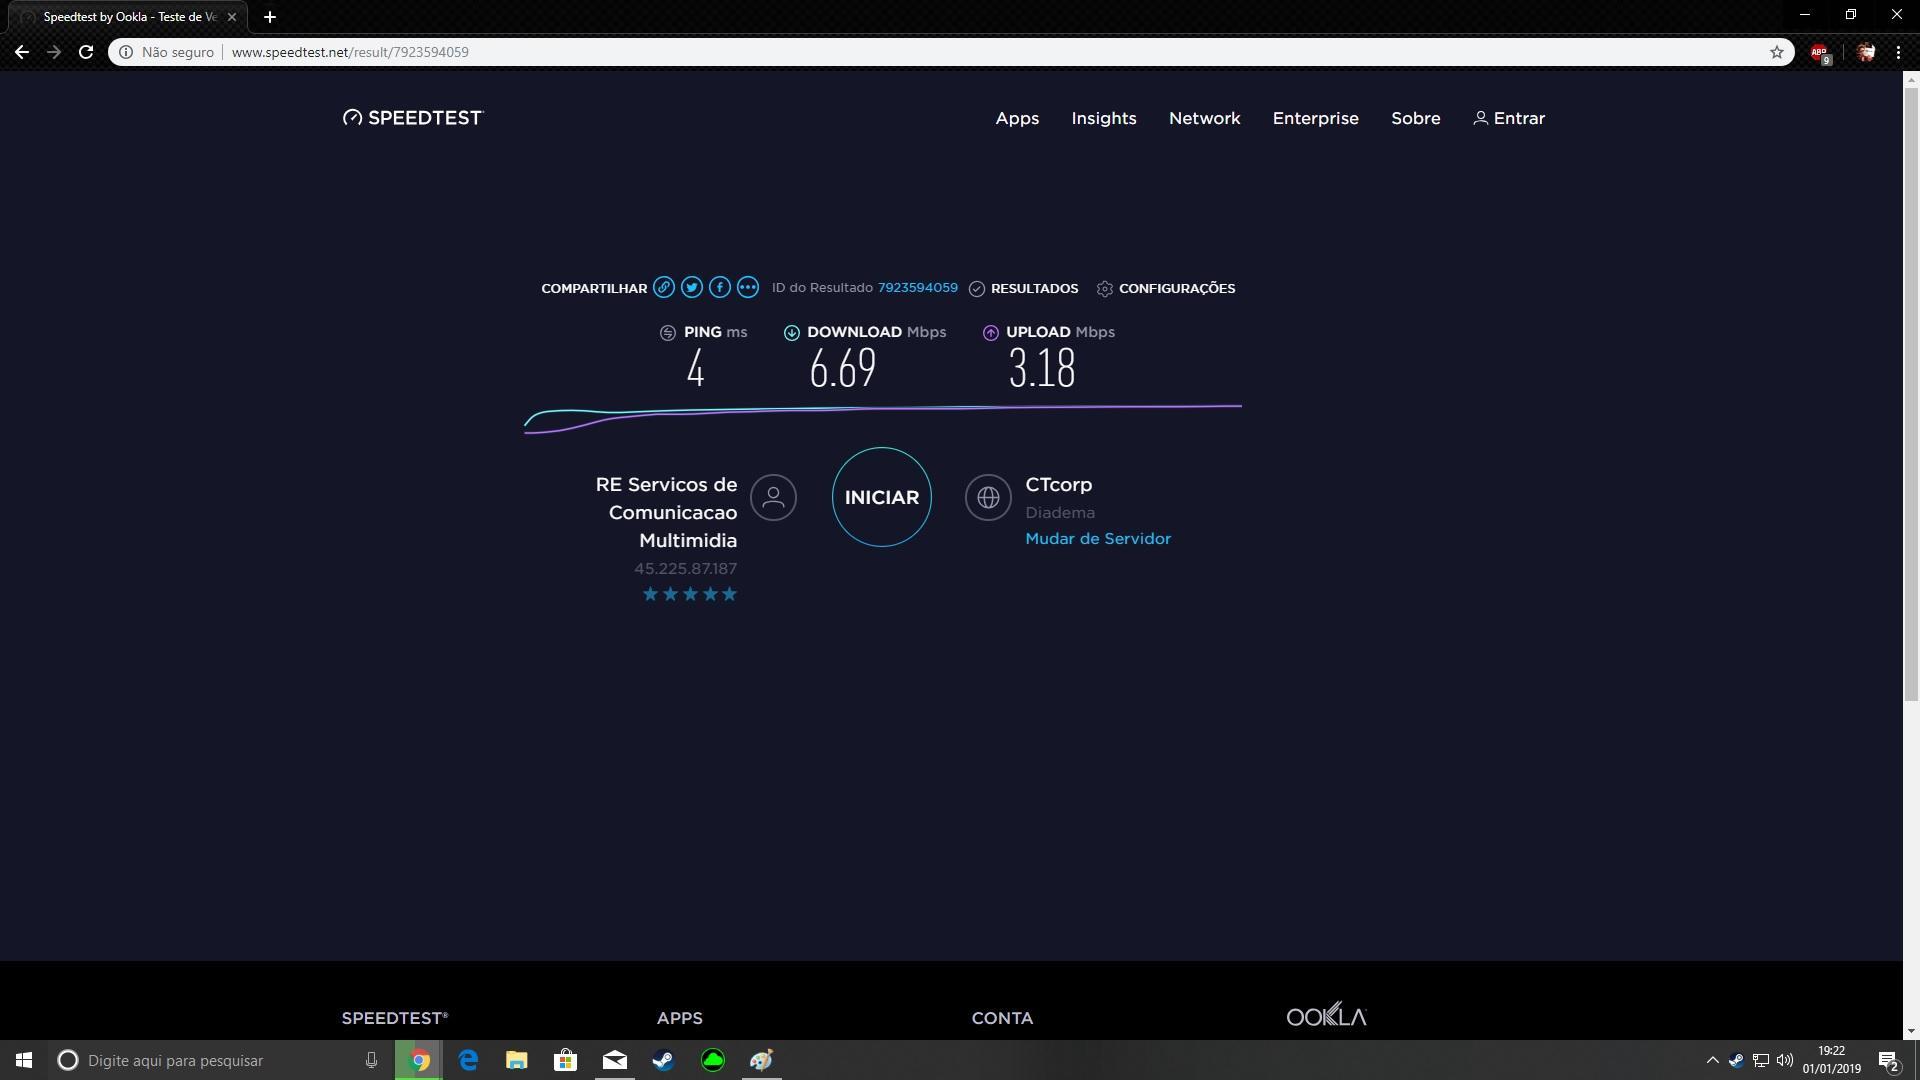This screenshot has width=1920, height=1080.
Task: Select the Speedtest by Ookla browser tab
Action: click(x=128, y=17)
